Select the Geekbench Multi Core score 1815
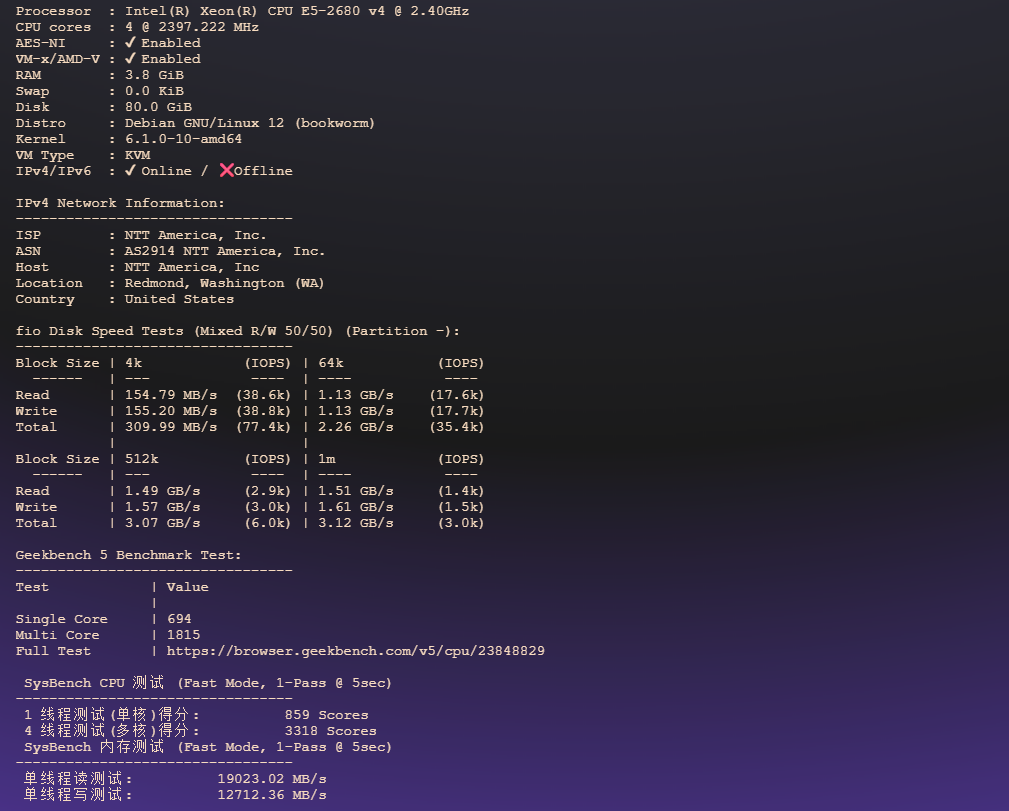This screenshot has width=1009, height=811. click(x=183, y=635)
